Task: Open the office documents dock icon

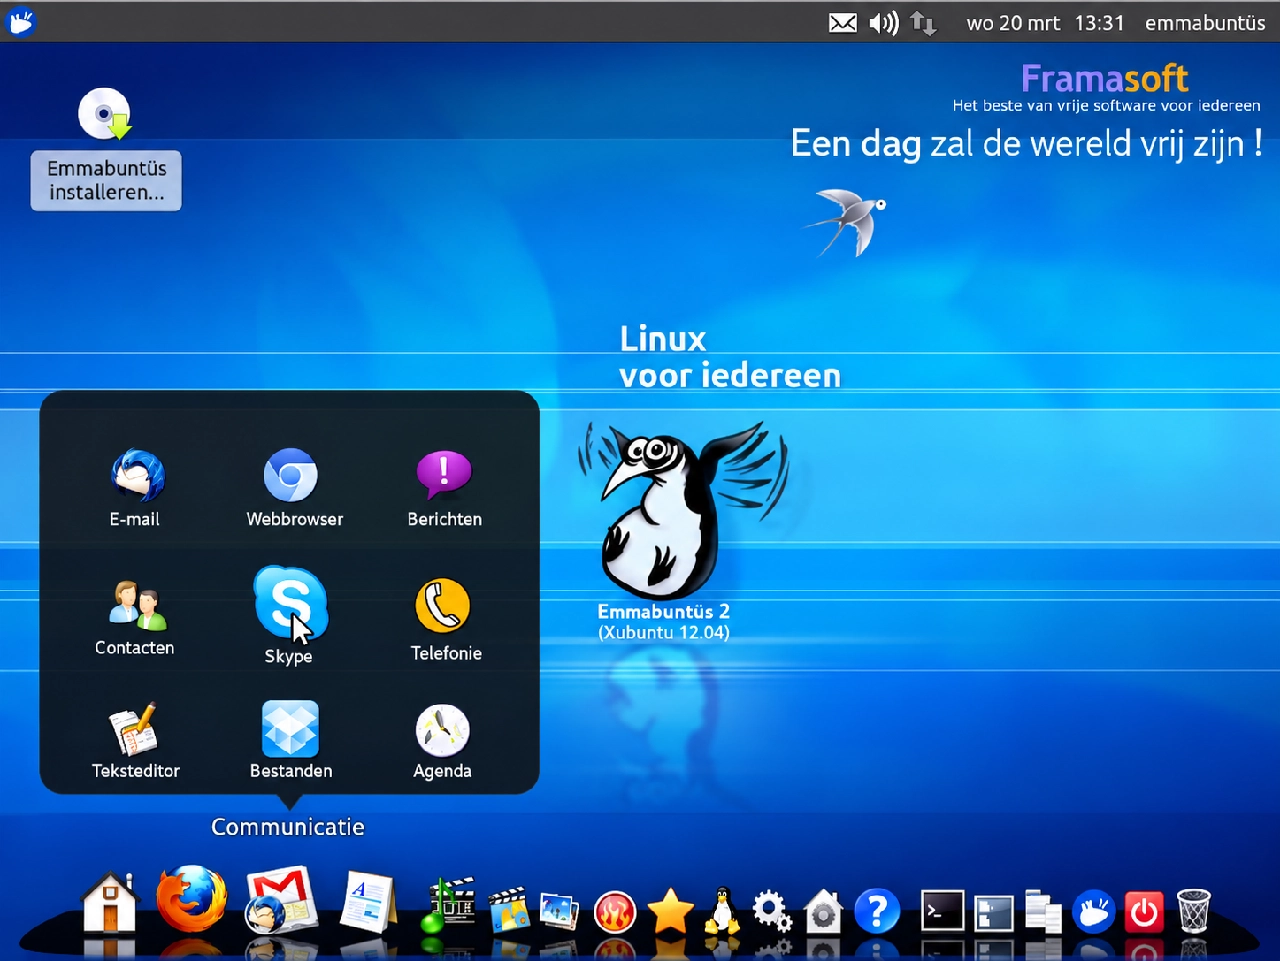Action: (367, 902)
